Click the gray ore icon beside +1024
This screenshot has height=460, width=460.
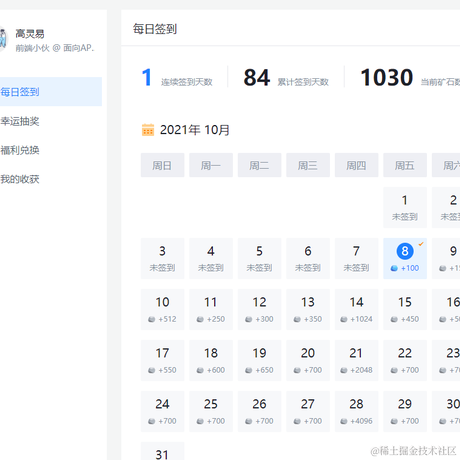pyautogui.click(x=344, y=319)
